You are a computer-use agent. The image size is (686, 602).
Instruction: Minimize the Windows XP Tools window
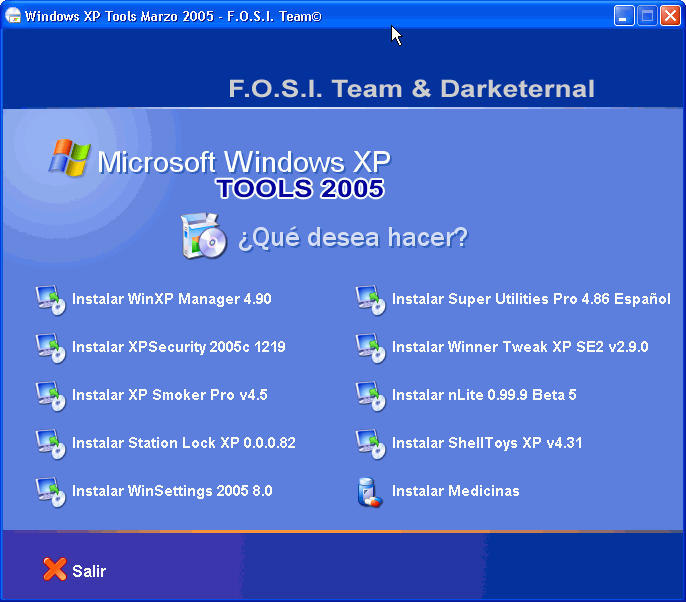tap(624, 16)
